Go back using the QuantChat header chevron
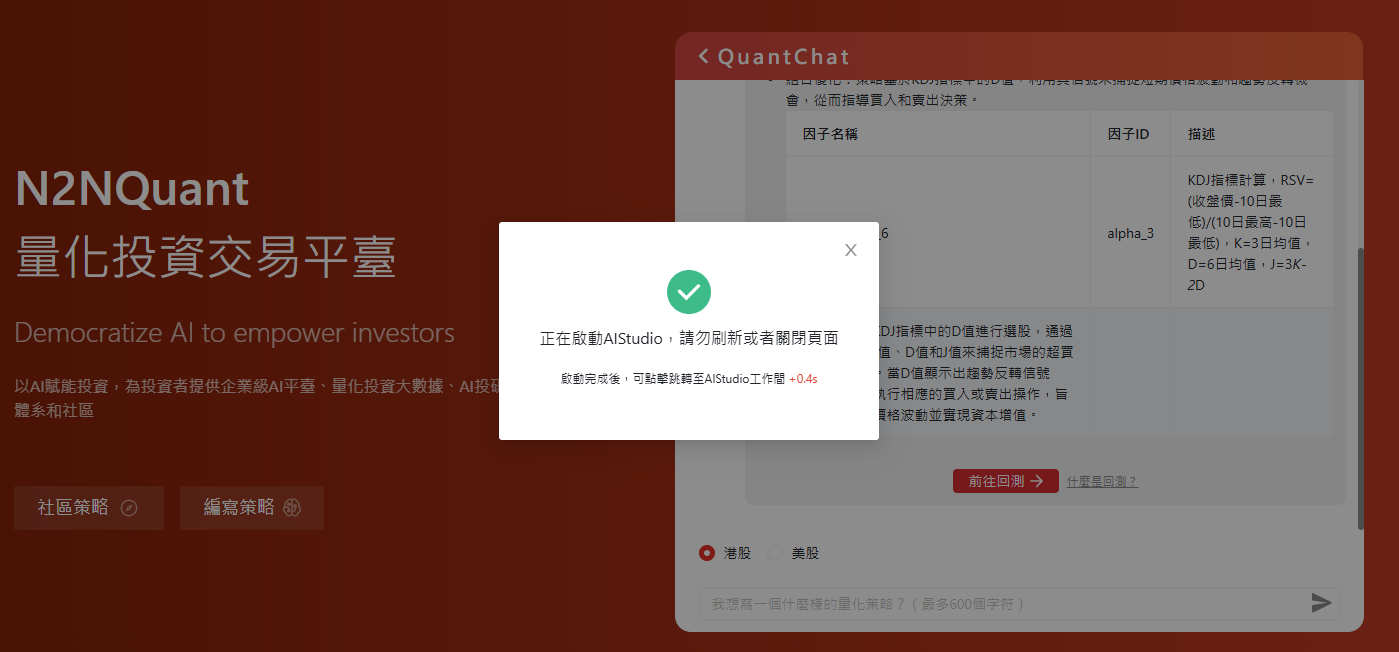The width and height of the screenshot is (1399, 652). (704, 56)
